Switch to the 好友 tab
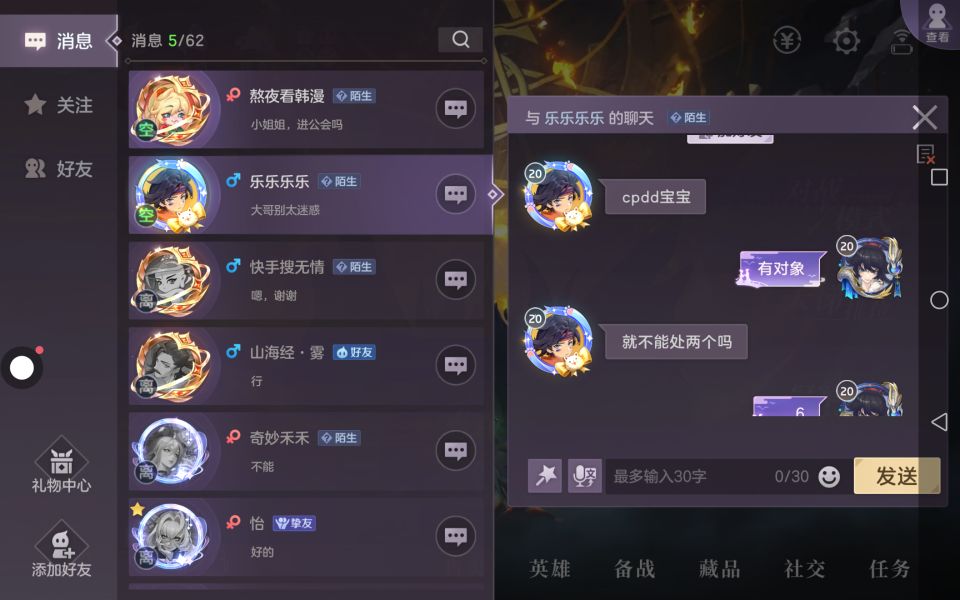960x600 pixels. pos(59,168)
